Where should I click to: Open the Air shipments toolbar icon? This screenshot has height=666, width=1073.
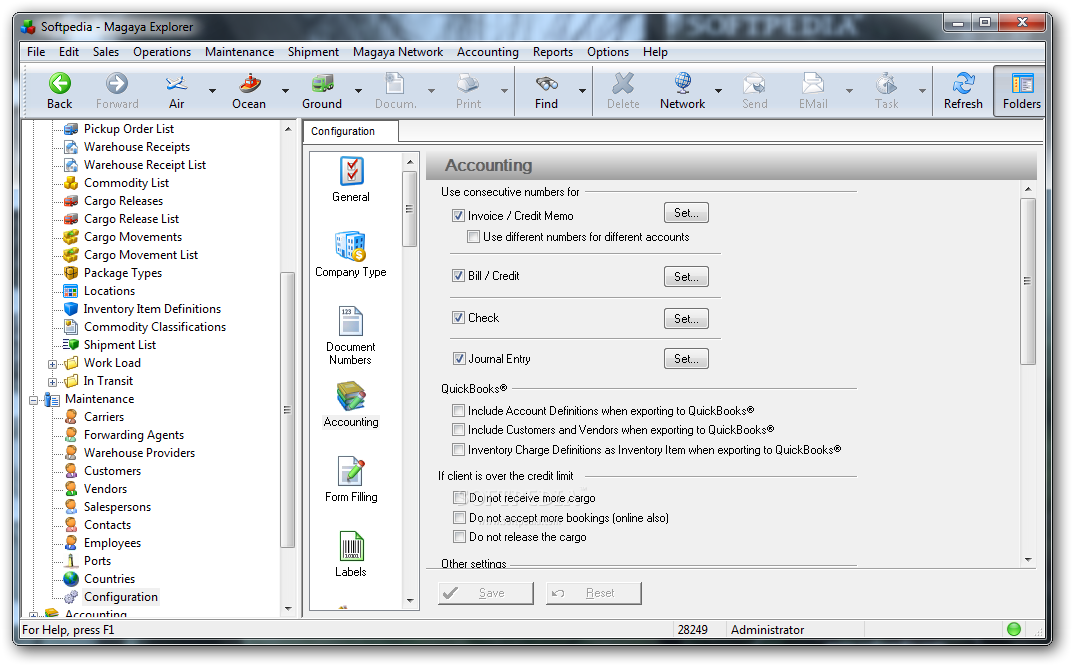176,84
